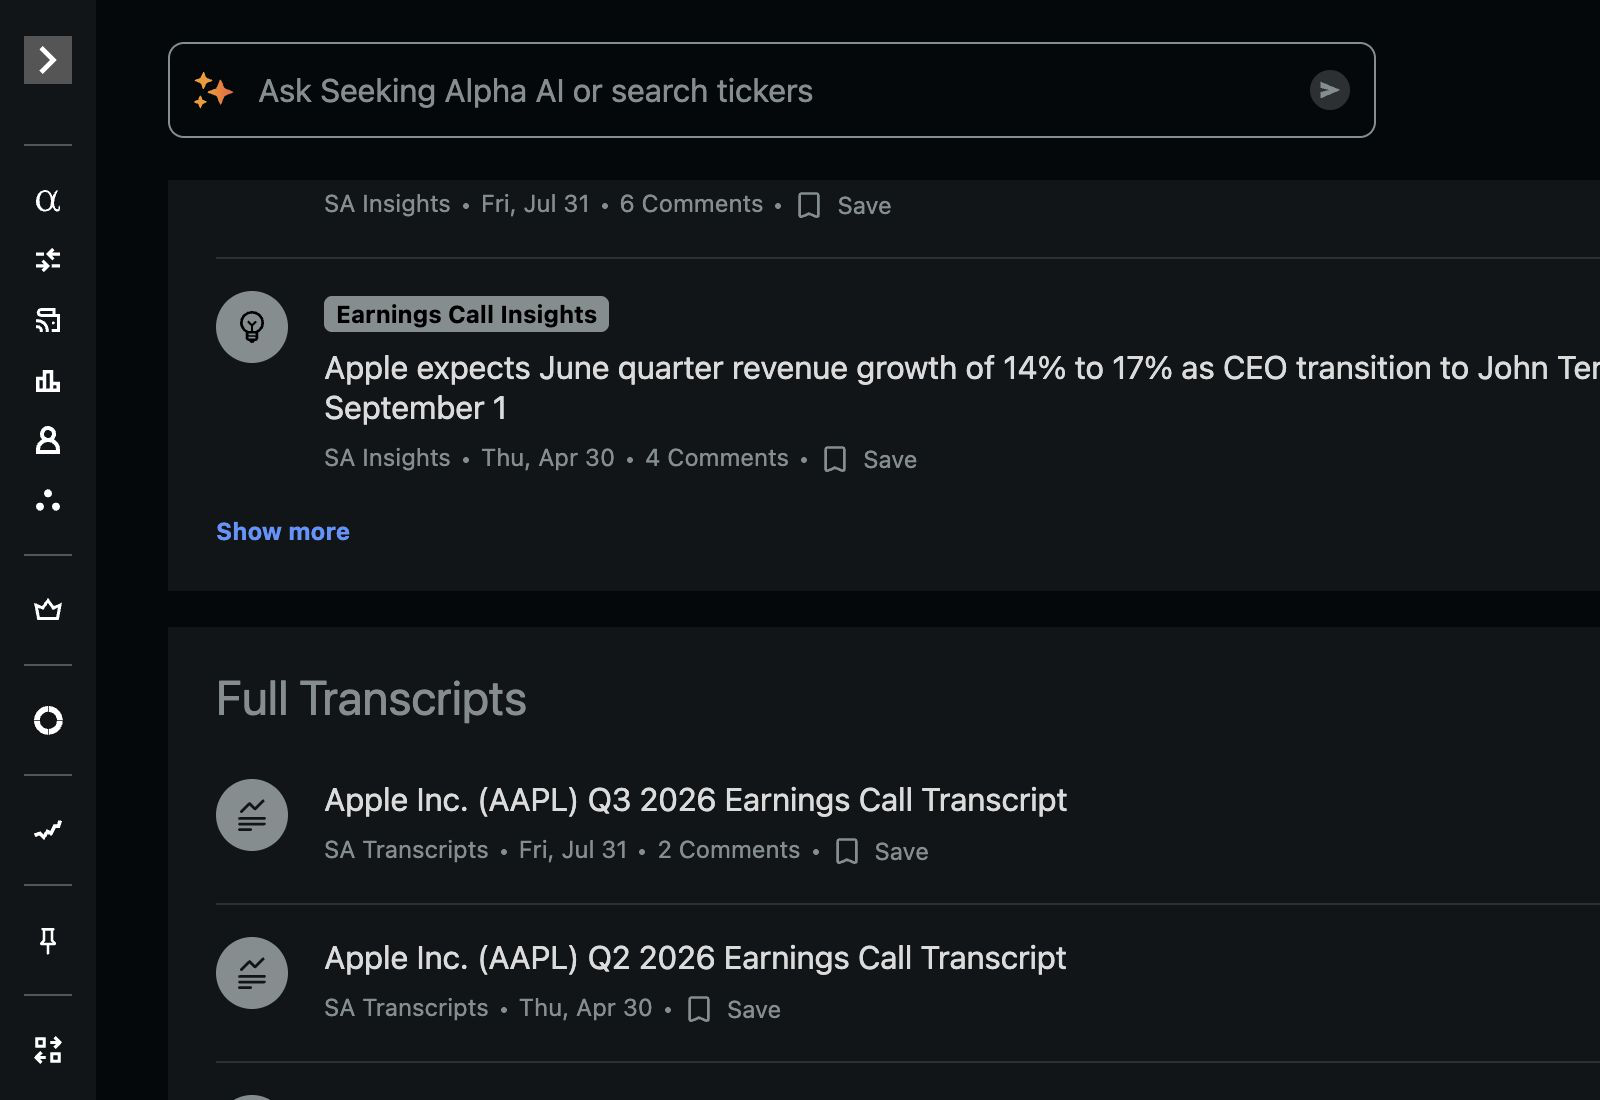Save the Jul 31 SA Insights article
1600x1100 pixels.
845,205
